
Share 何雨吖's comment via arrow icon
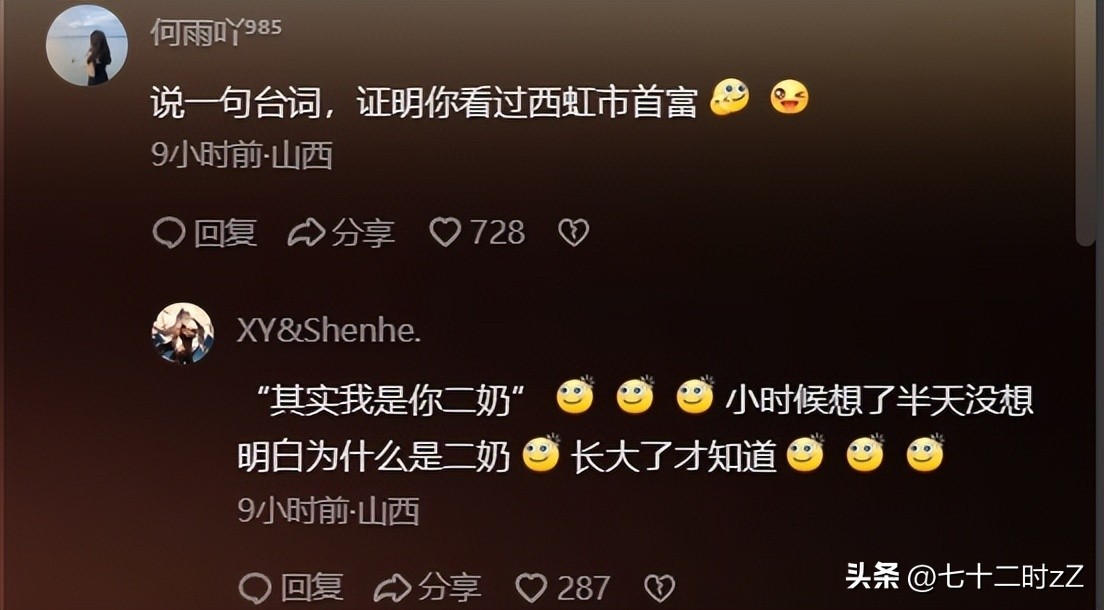click(x=306, y=232)
